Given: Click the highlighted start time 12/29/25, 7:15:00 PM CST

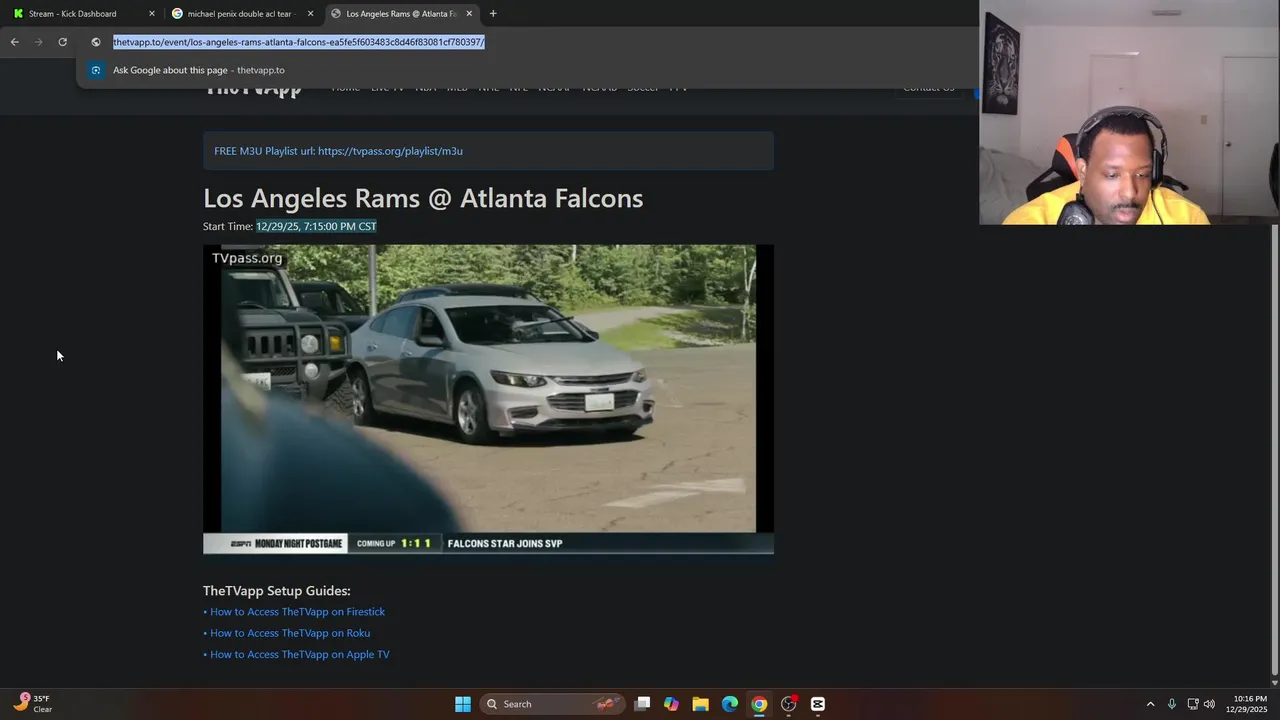Looking at the screenshot, I should [x=316, y=226].
